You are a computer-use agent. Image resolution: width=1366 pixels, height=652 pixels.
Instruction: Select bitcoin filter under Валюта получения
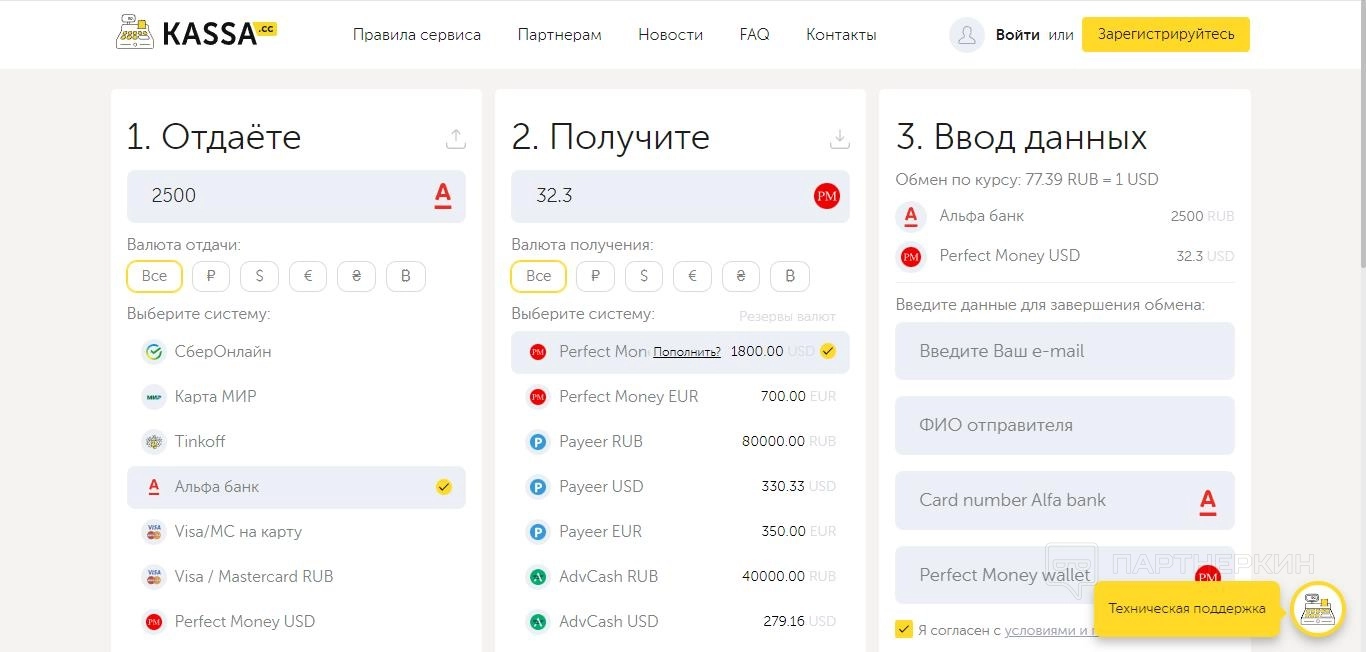(790, 276)
